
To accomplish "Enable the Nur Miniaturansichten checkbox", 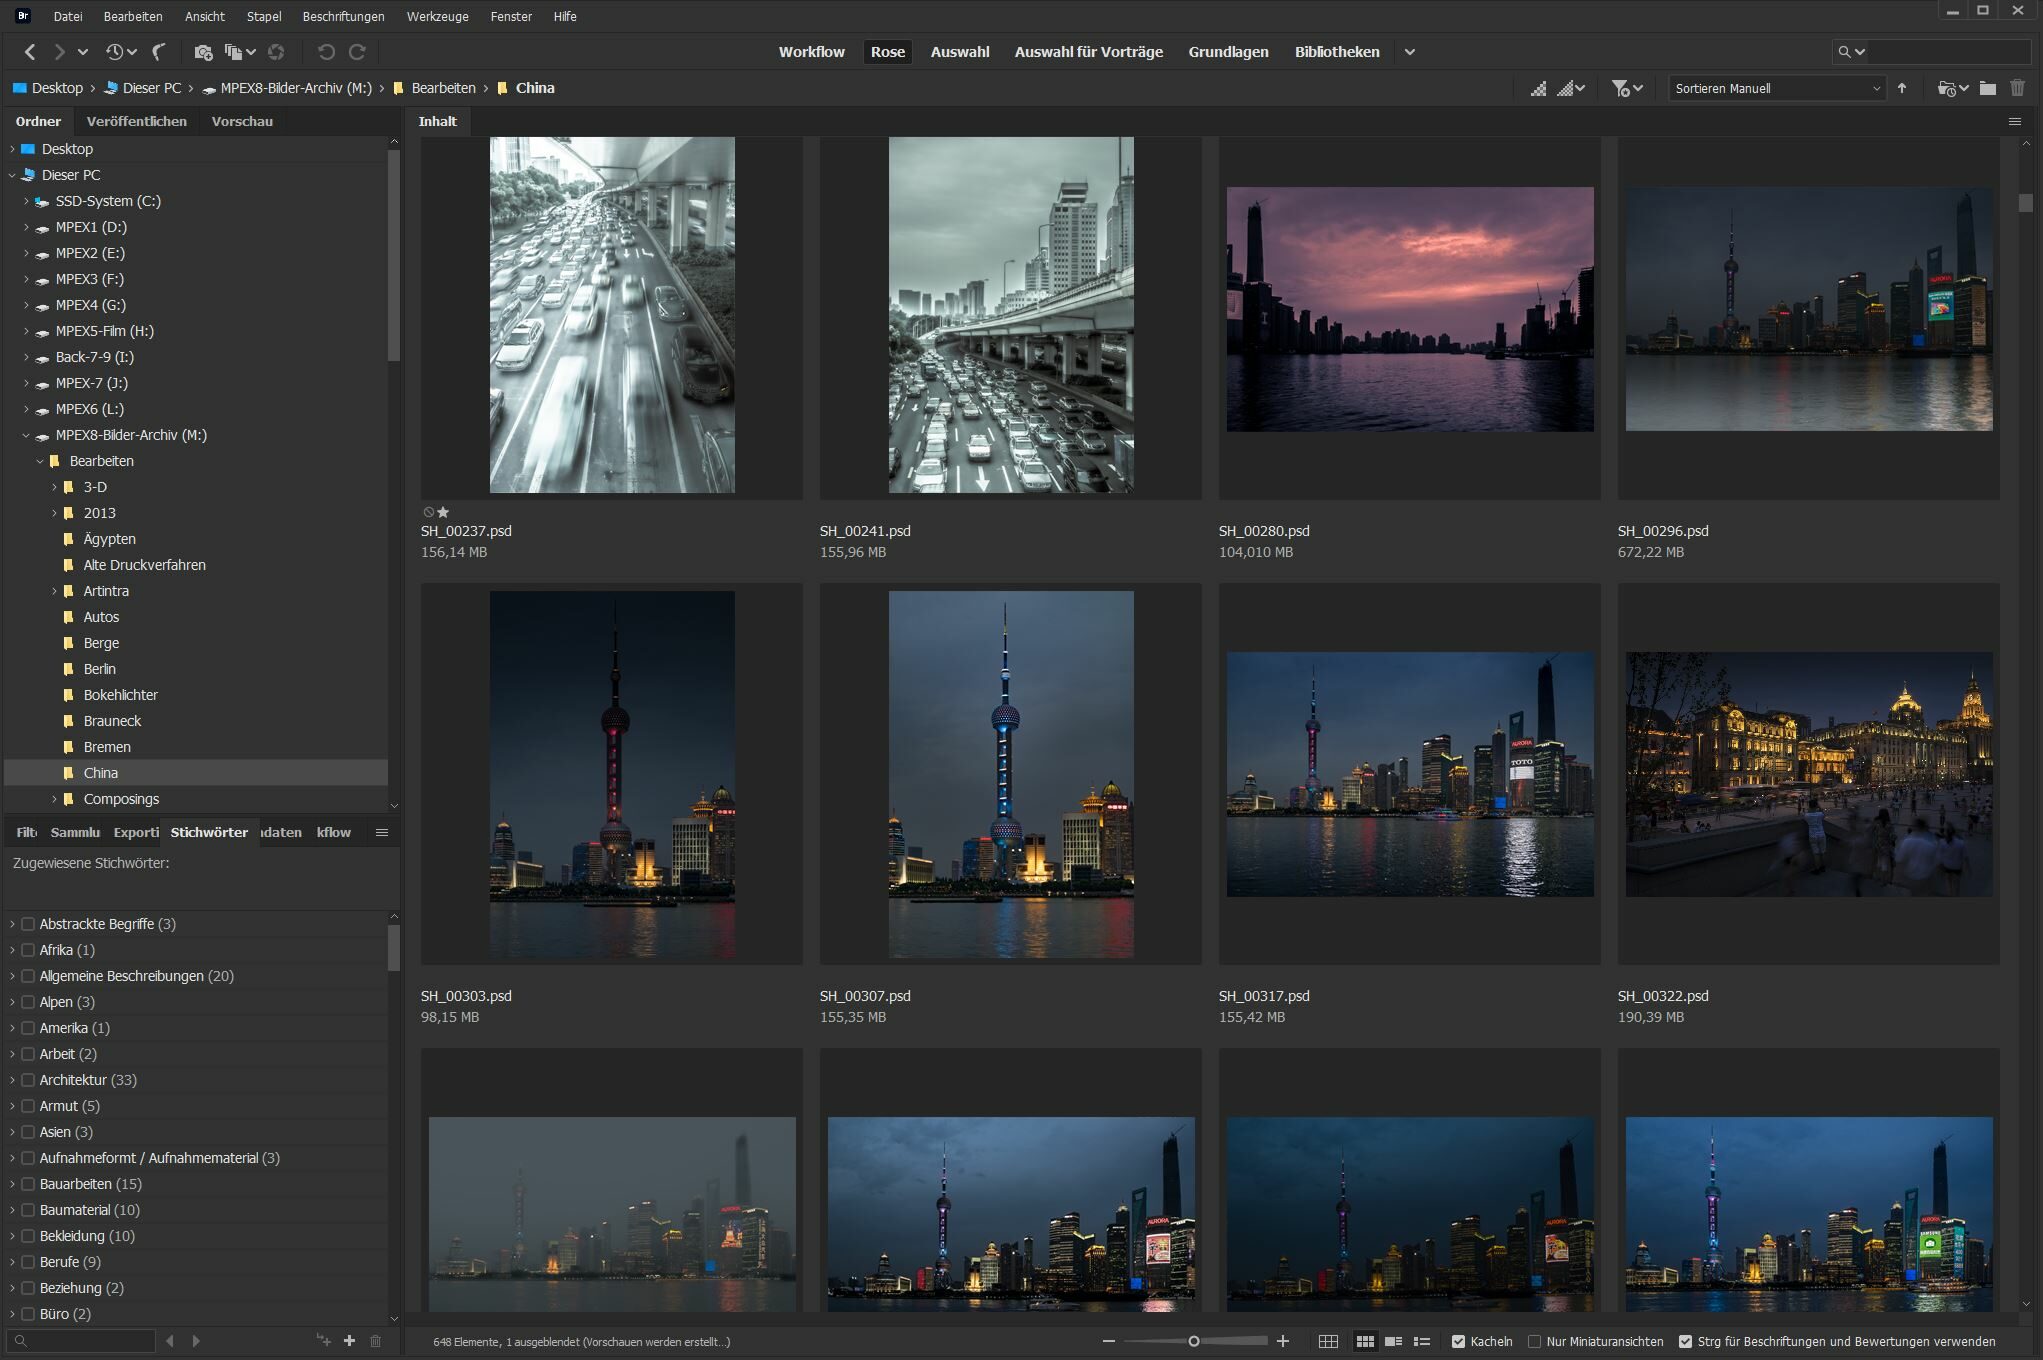I will (x=1534, y=1342).
